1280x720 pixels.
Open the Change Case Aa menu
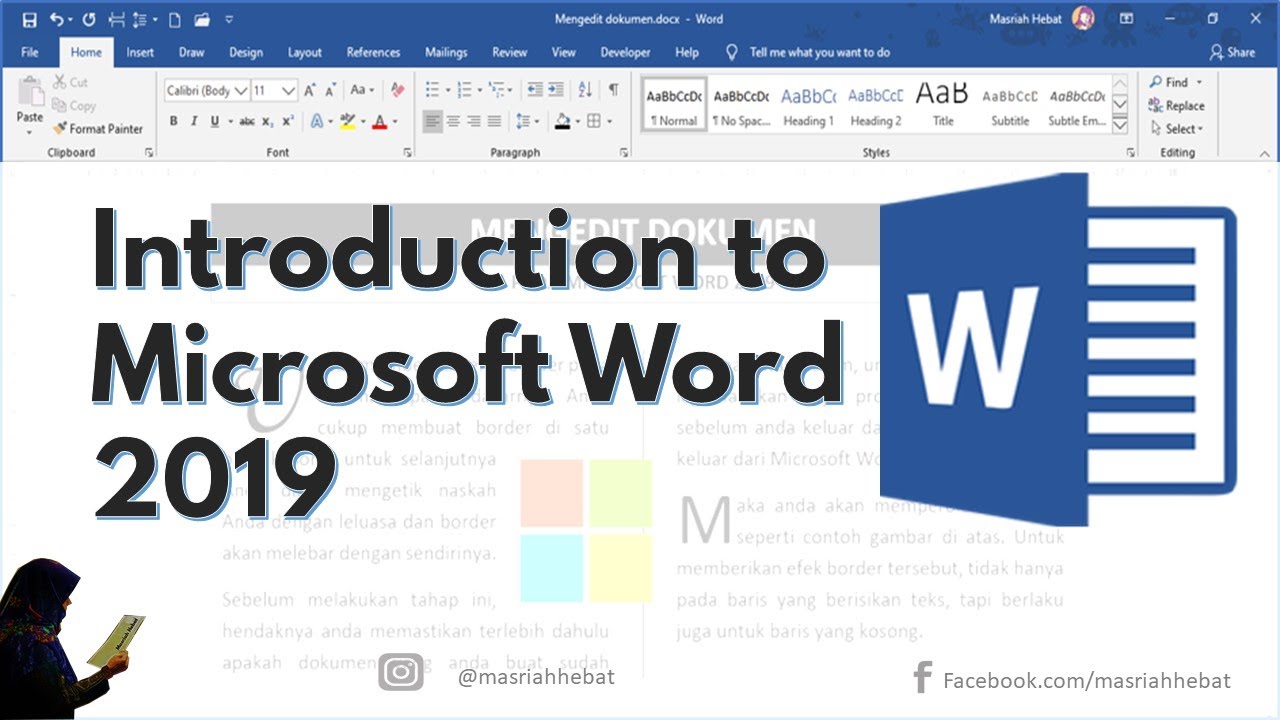362,90
